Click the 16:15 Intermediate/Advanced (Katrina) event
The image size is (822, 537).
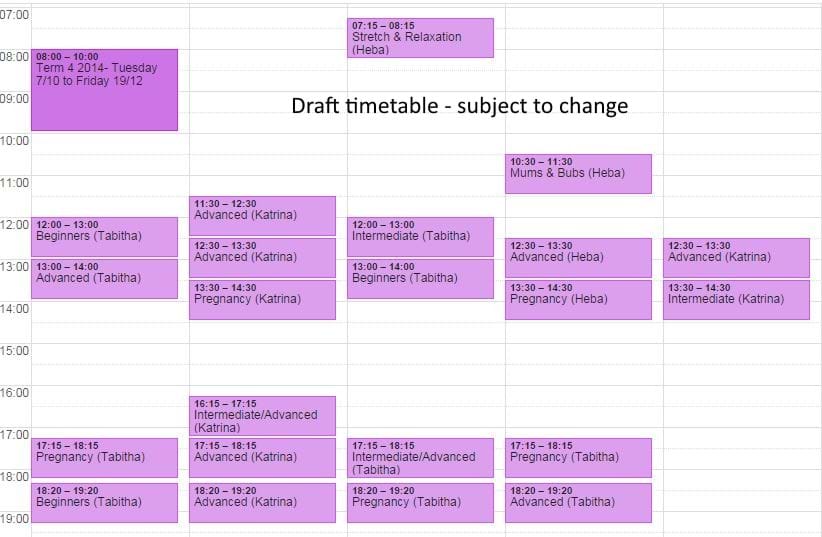point(262,416)
